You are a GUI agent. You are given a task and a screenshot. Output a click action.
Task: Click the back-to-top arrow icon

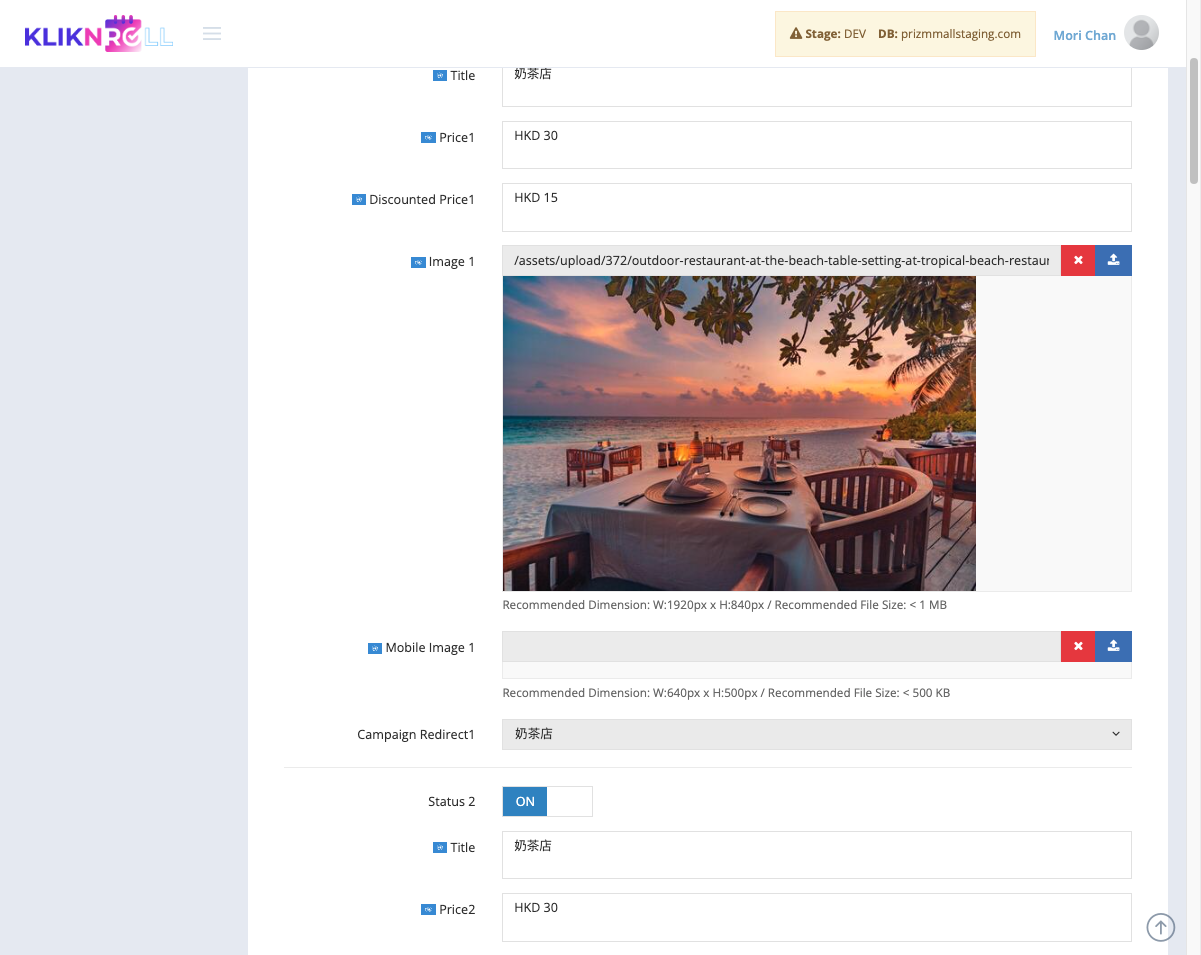(x=1160, y=927)
